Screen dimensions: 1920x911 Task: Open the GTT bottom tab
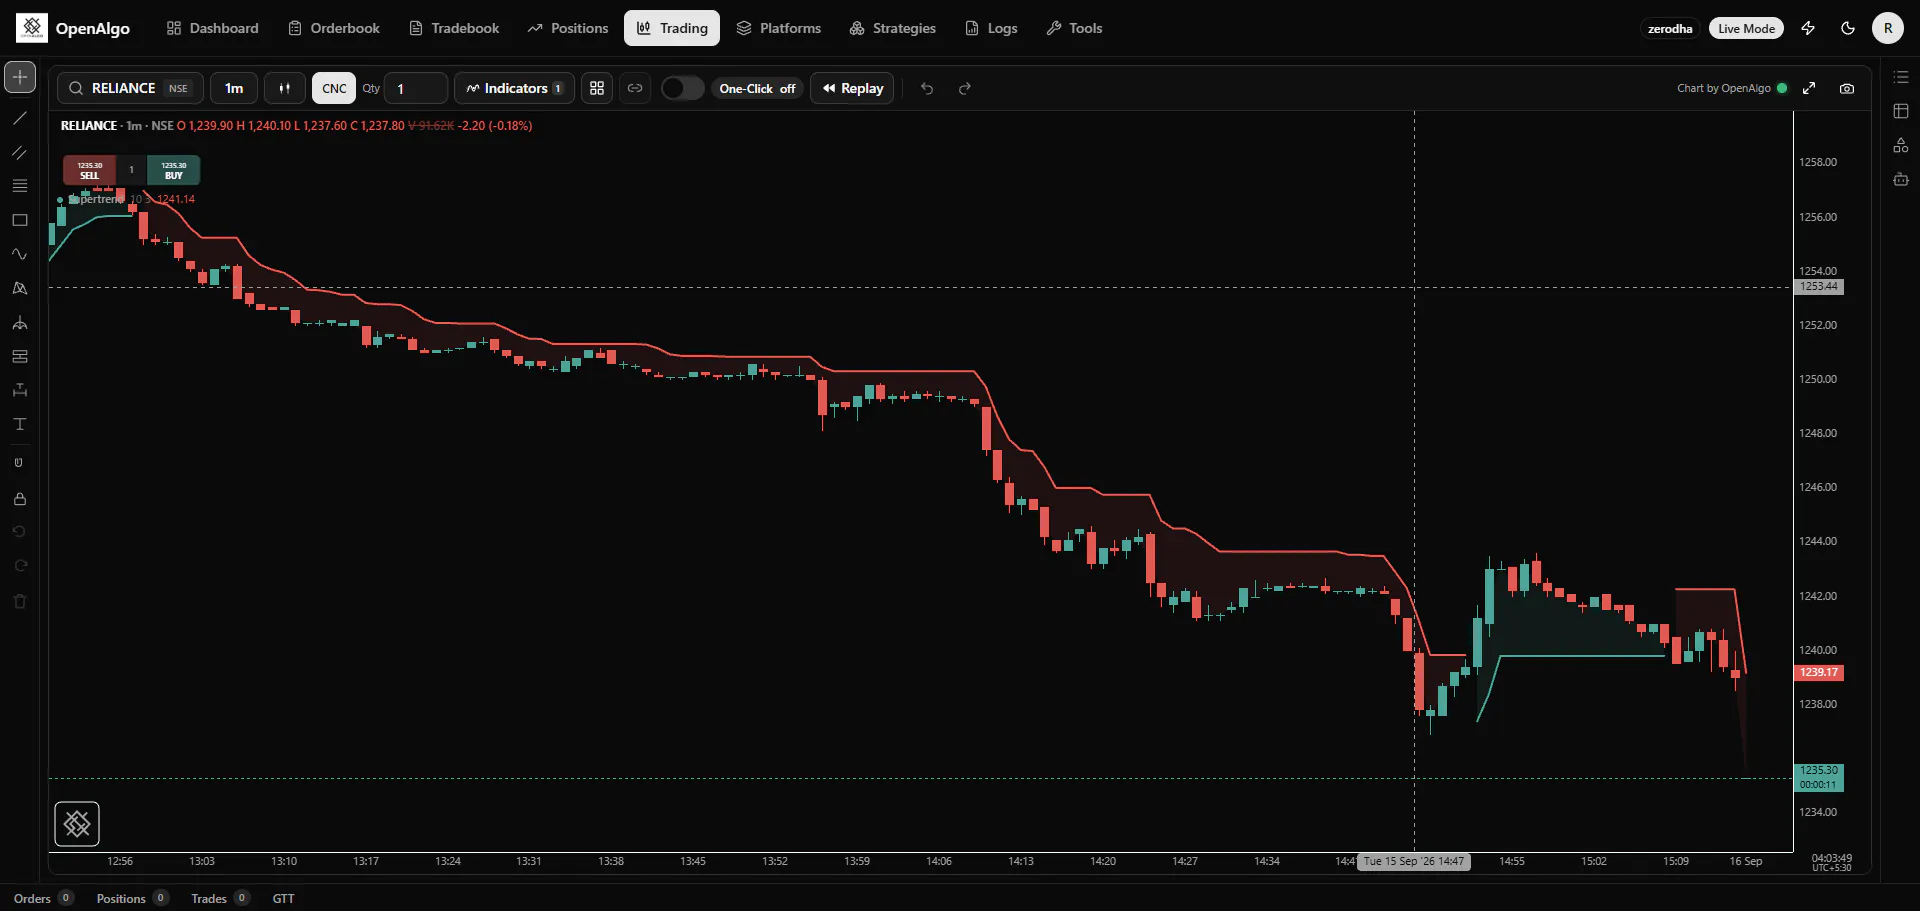point(284,898)
